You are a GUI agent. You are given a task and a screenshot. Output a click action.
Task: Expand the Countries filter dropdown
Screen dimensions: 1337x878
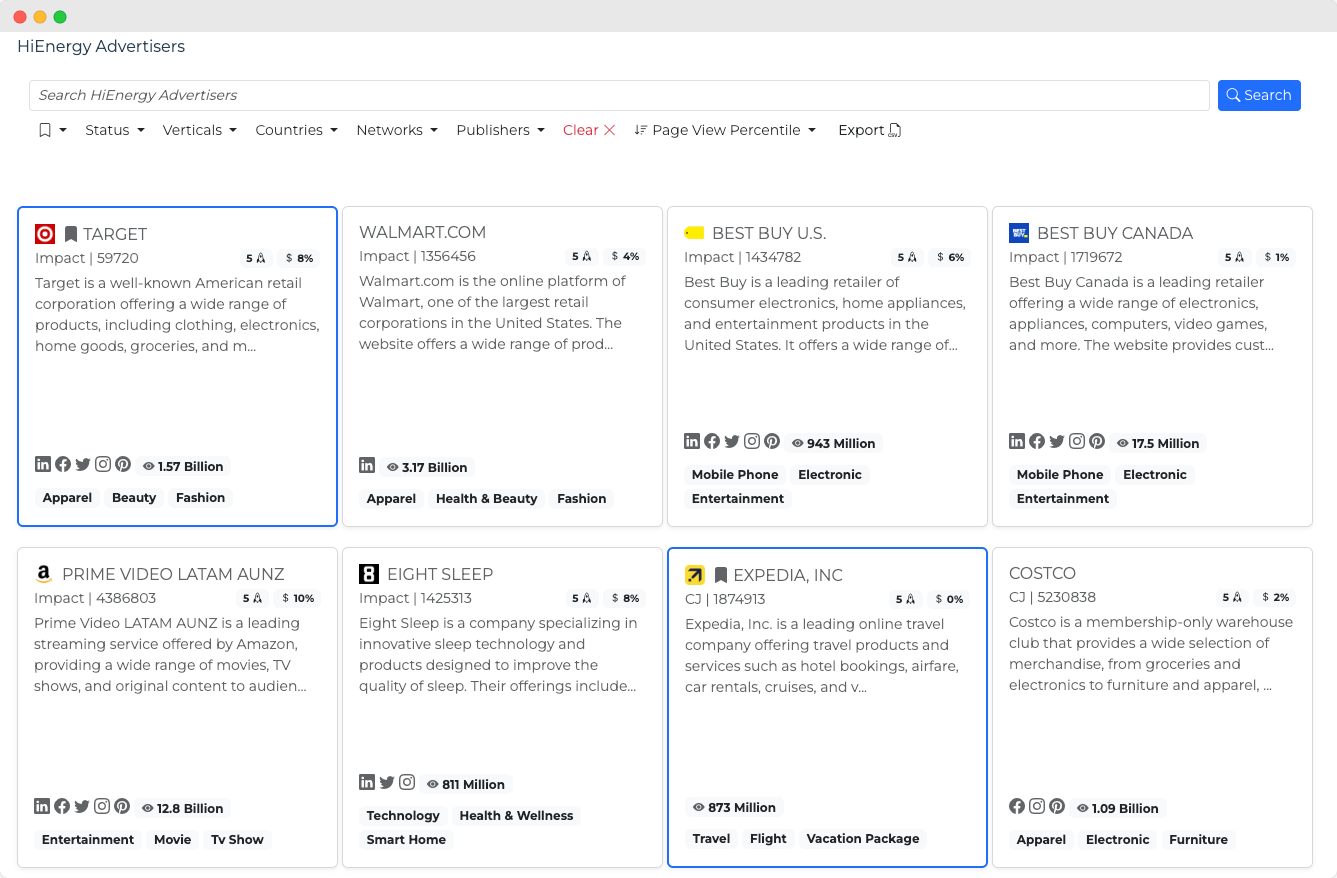[297, 130]
